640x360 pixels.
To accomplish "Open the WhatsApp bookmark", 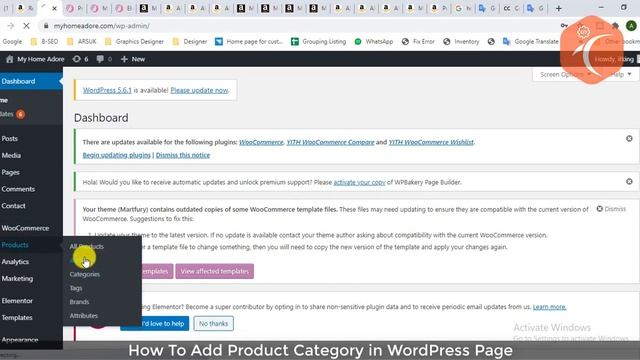I will [374, 42].
